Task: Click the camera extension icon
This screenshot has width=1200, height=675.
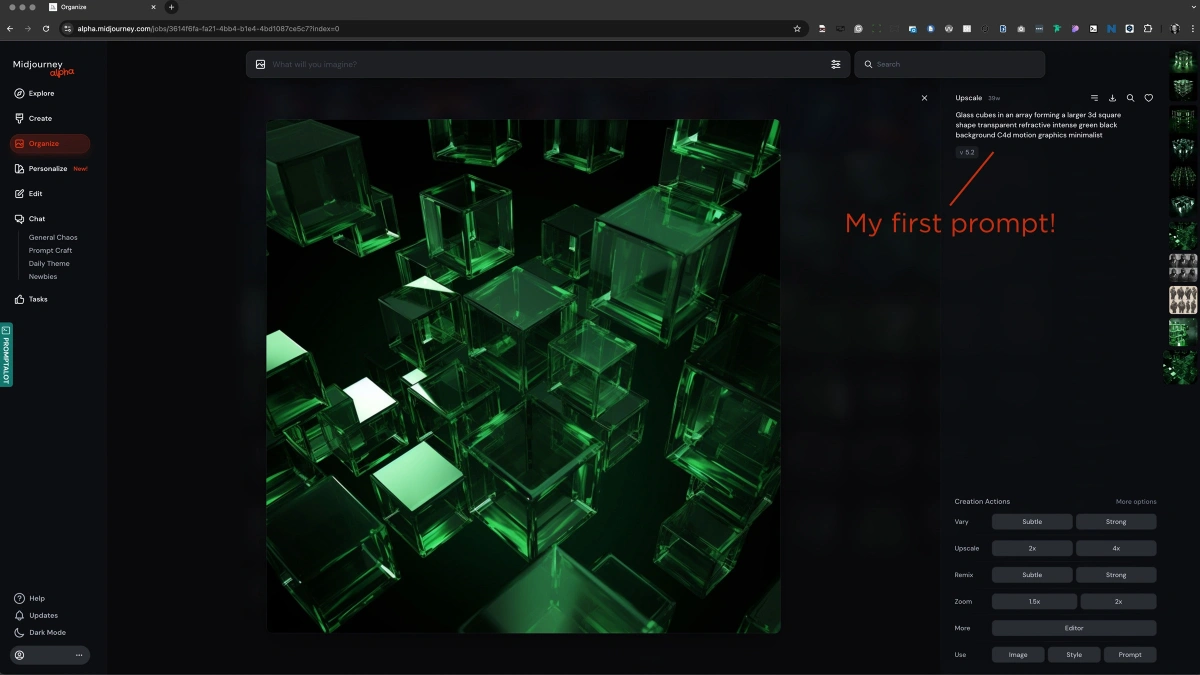Action: (1021, 29)
